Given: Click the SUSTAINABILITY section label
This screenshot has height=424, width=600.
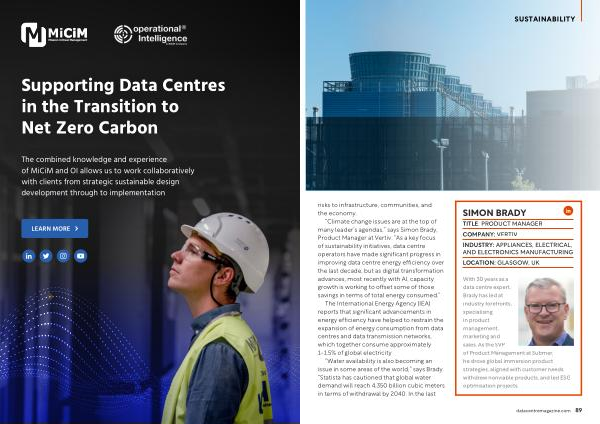Looking at the screenshot, I should [545, 19].
